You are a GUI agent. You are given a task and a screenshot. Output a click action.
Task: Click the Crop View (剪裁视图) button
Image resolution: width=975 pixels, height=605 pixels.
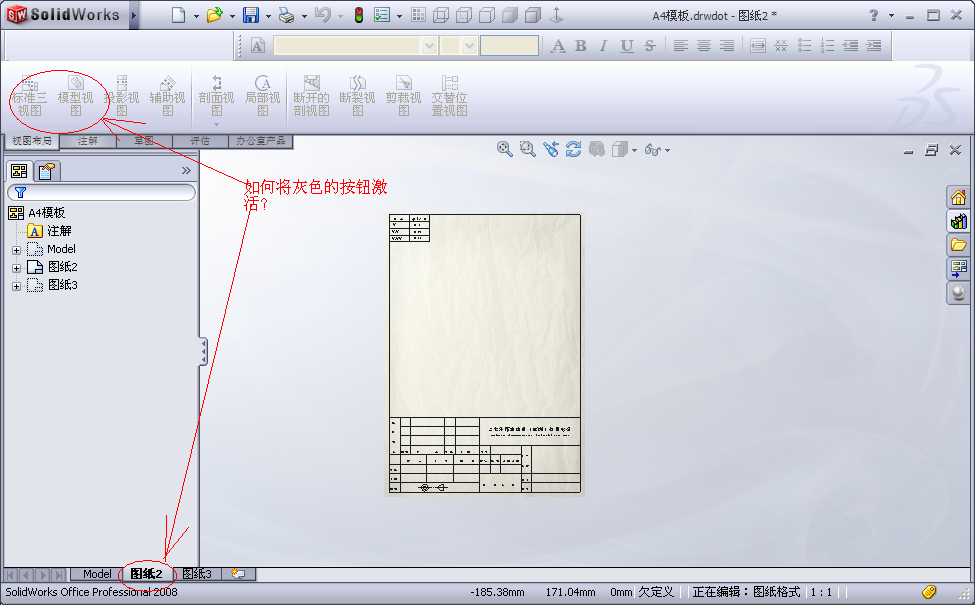(x=404, y=96)
